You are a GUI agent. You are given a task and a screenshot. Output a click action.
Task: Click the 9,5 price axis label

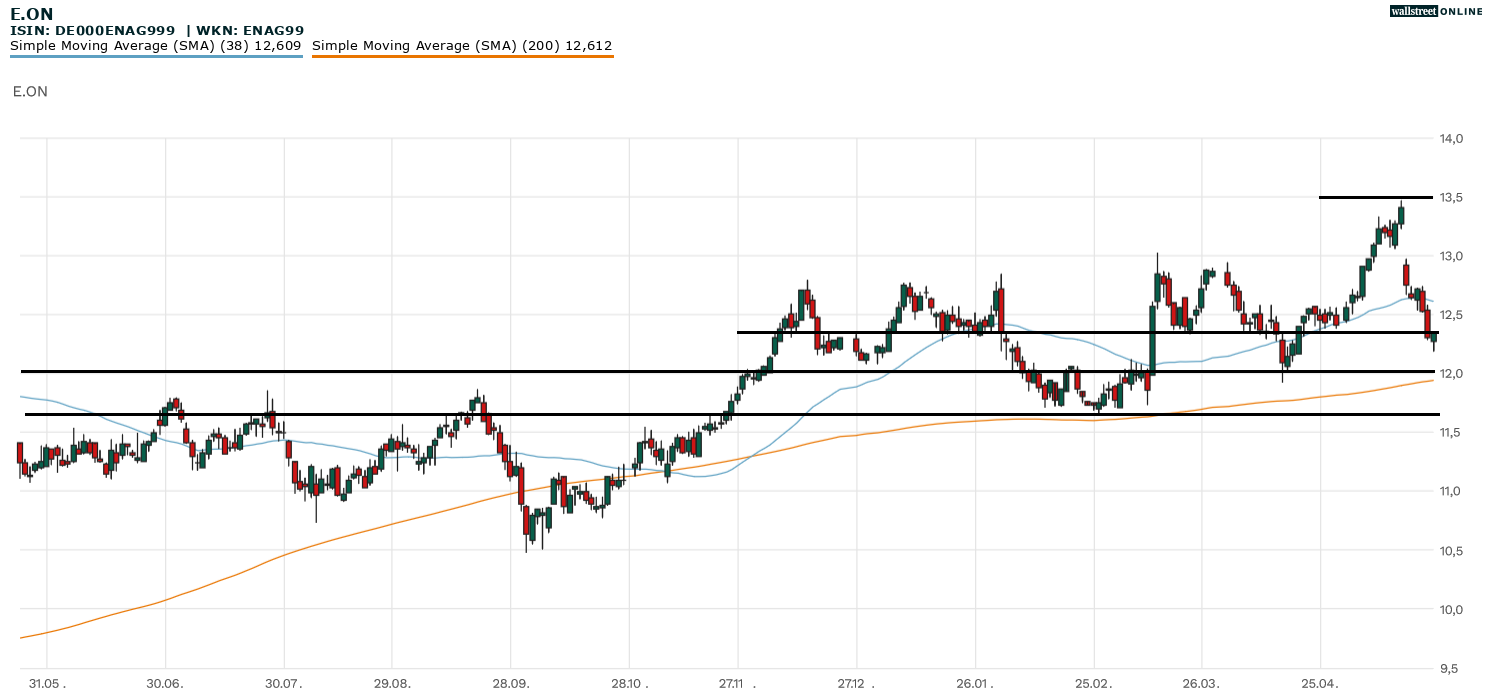(x=1452, y=668)
